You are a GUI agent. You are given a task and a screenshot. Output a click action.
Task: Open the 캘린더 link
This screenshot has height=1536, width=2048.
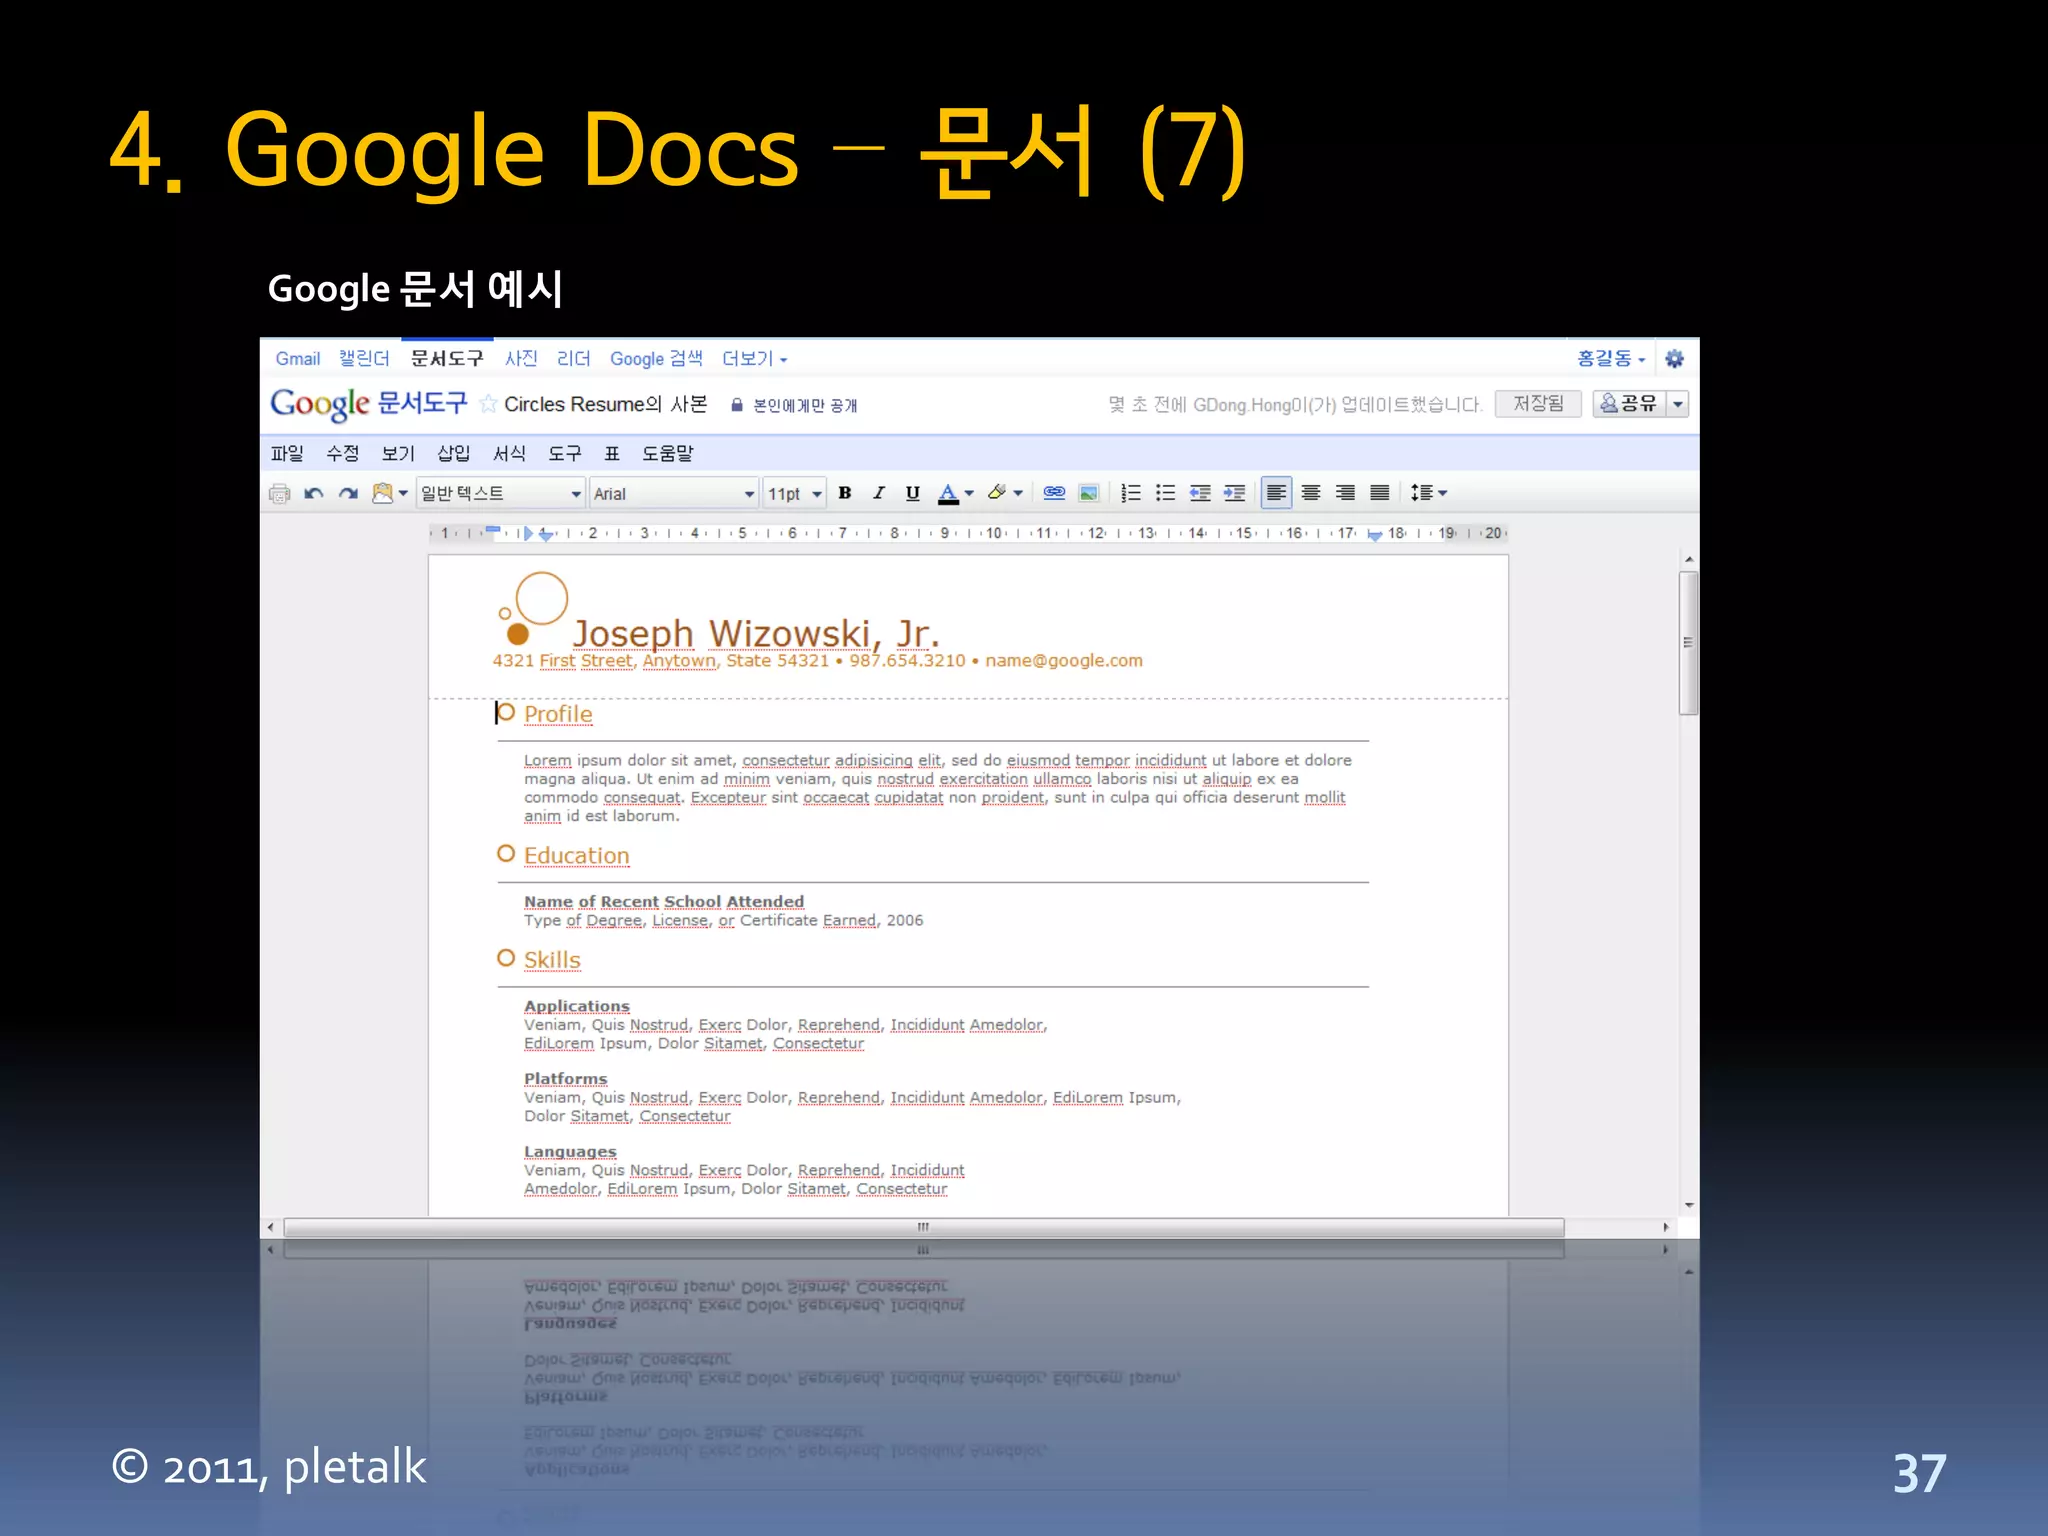(x=364, y=359)
